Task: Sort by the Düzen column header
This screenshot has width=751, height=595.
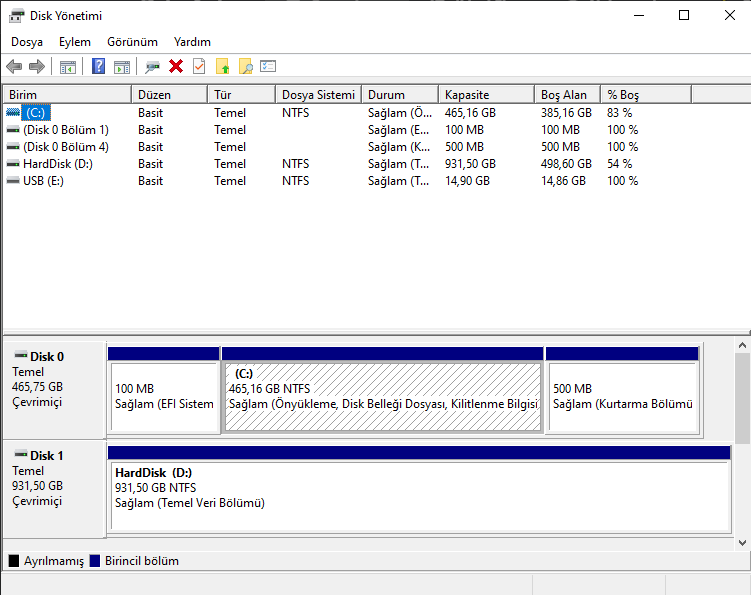Action: (170, 94)
